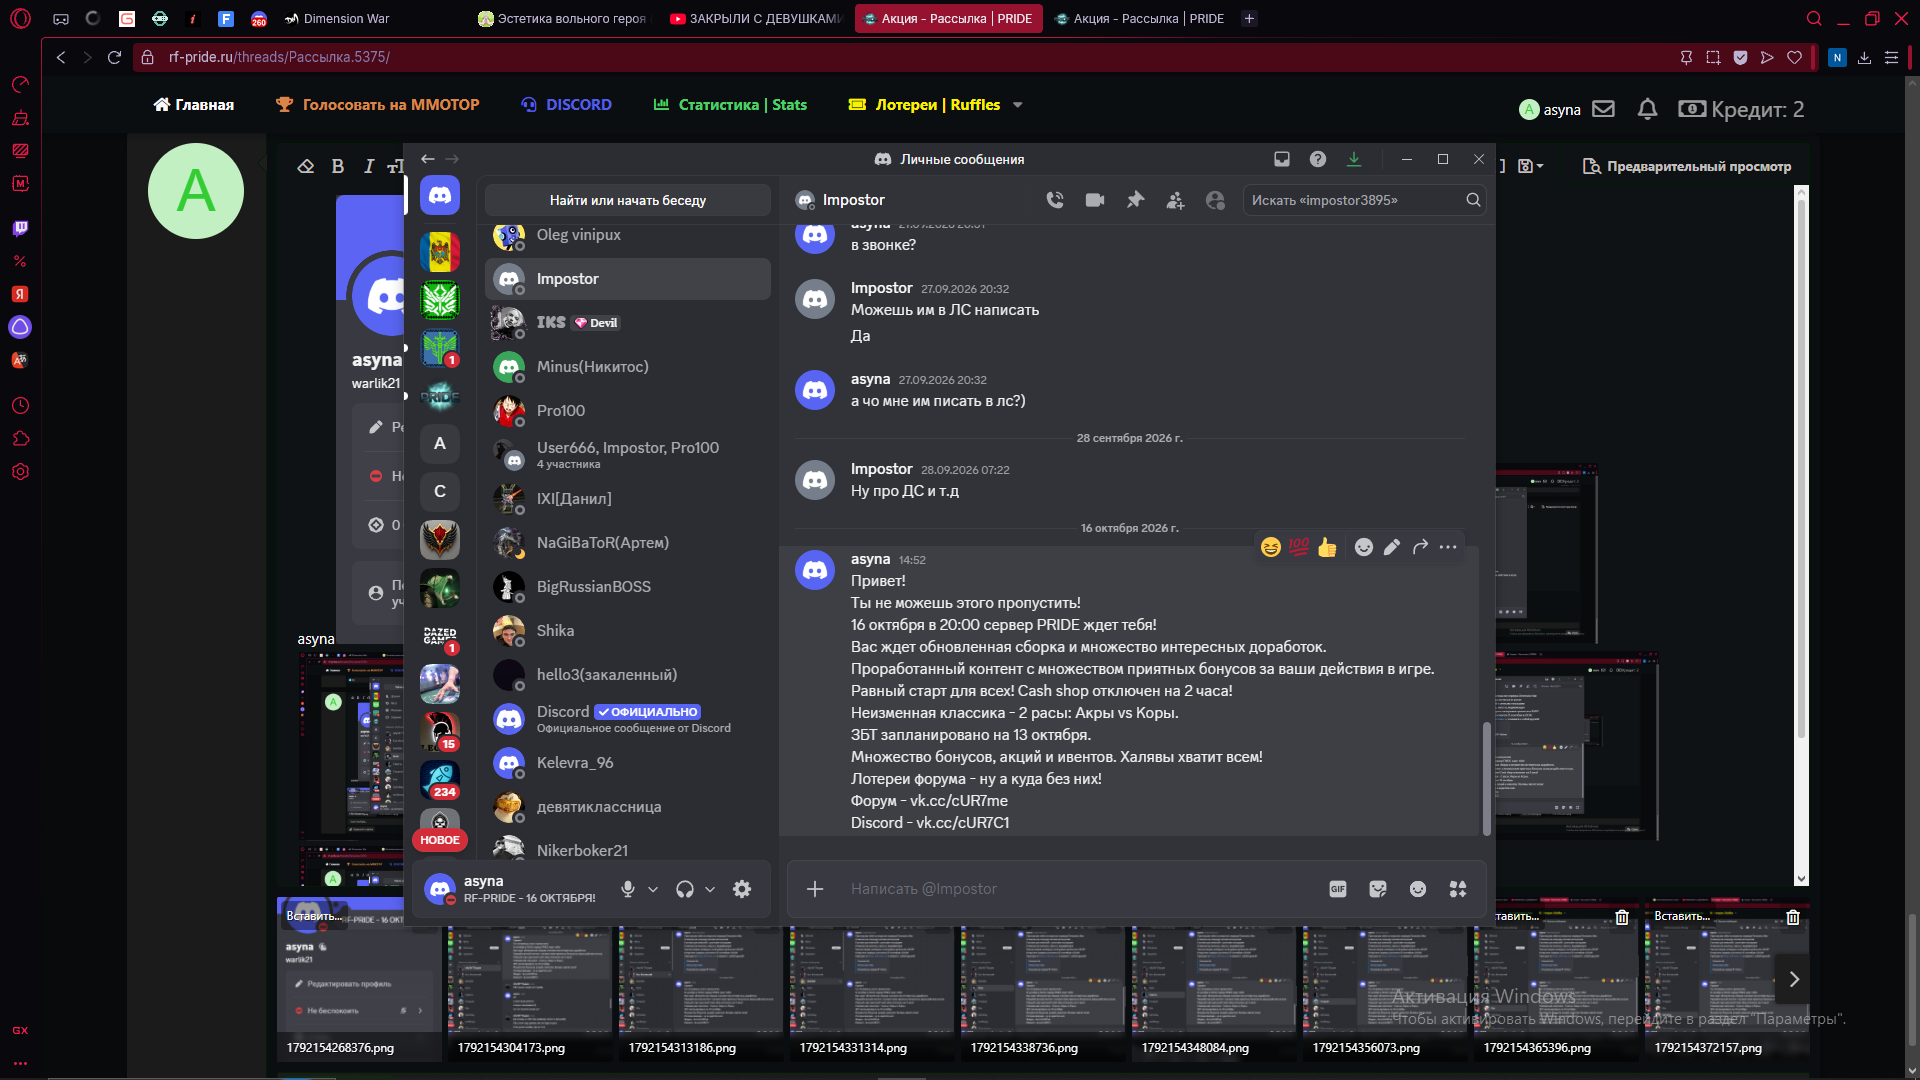
Task: Open the sticker picker
Action: coord(1378,889)
